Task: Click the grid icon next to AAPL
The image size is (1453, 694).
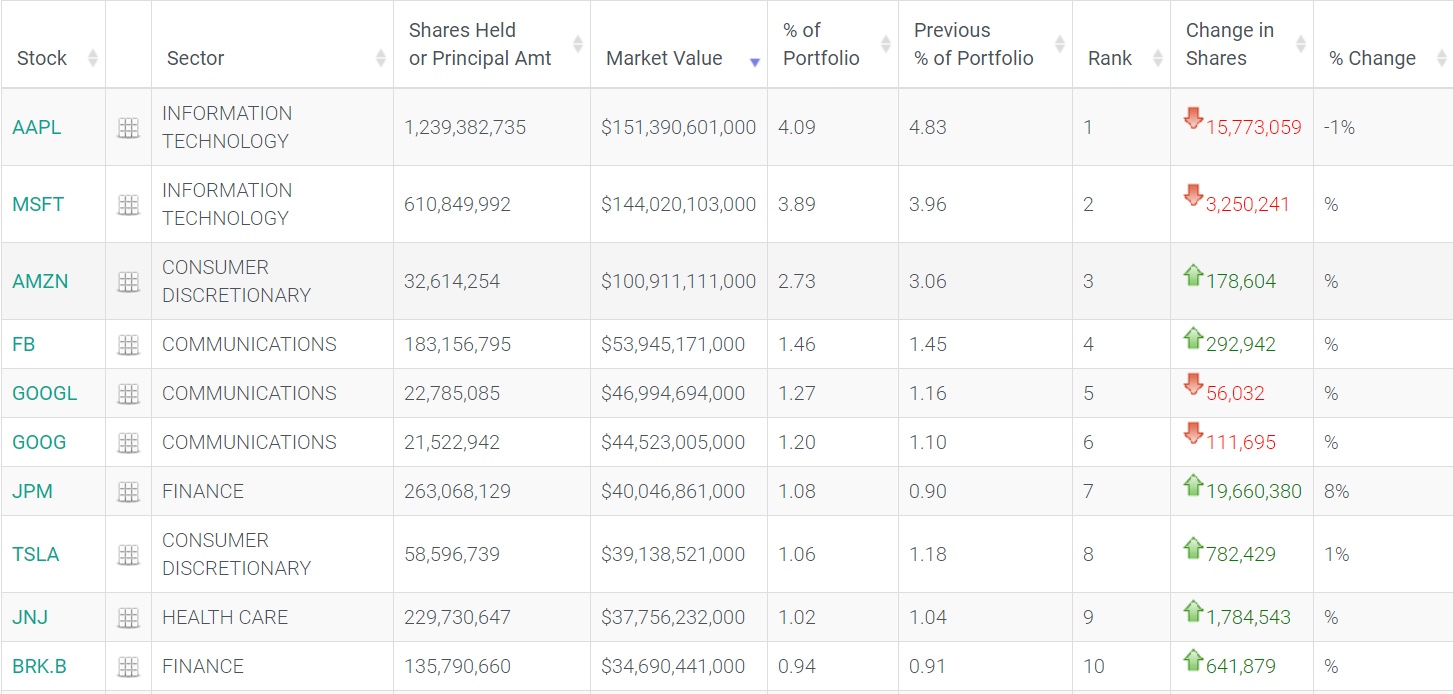Action: pyautogui.click(x=128, y=128)
